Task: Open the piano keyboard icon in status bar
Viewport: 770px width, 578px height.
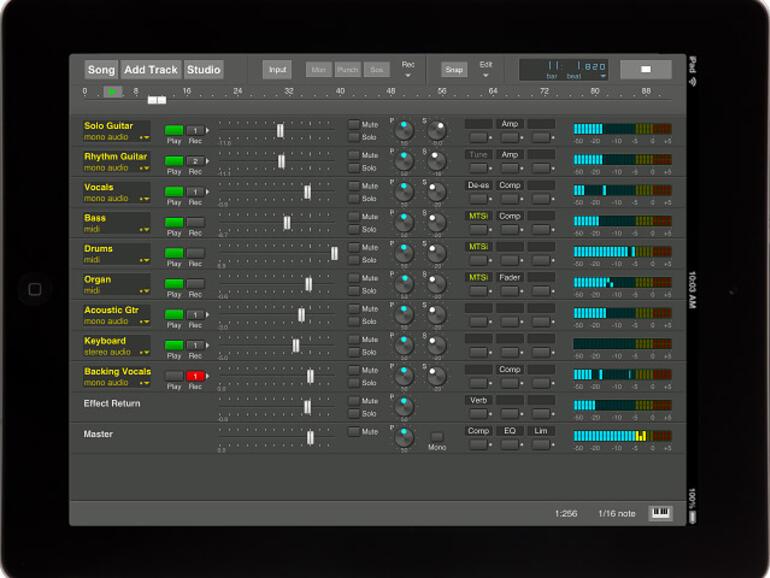Action: point(660,513)
